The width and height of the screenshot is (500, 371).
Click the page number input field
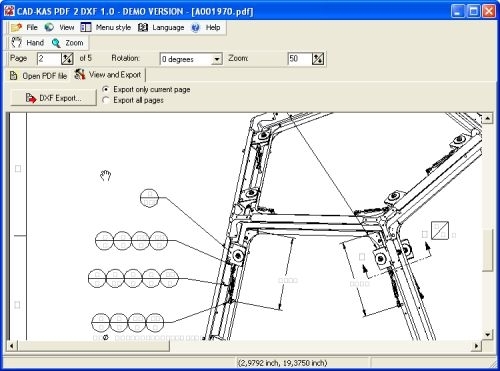tap(49, 59)
